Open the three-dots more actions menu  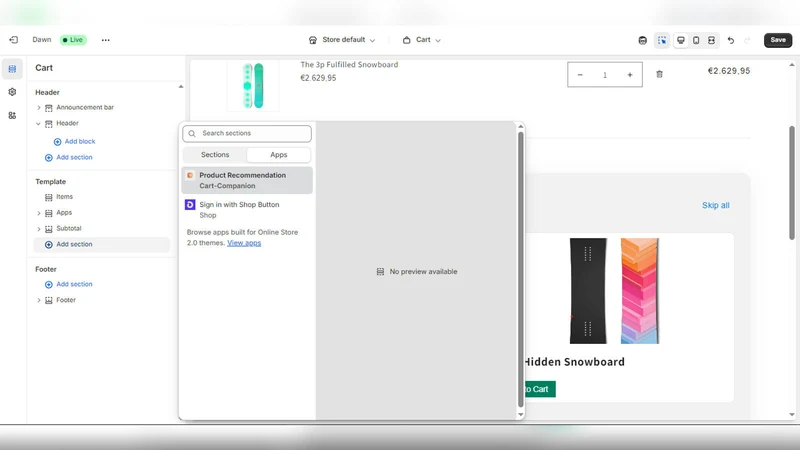(106, 40)
